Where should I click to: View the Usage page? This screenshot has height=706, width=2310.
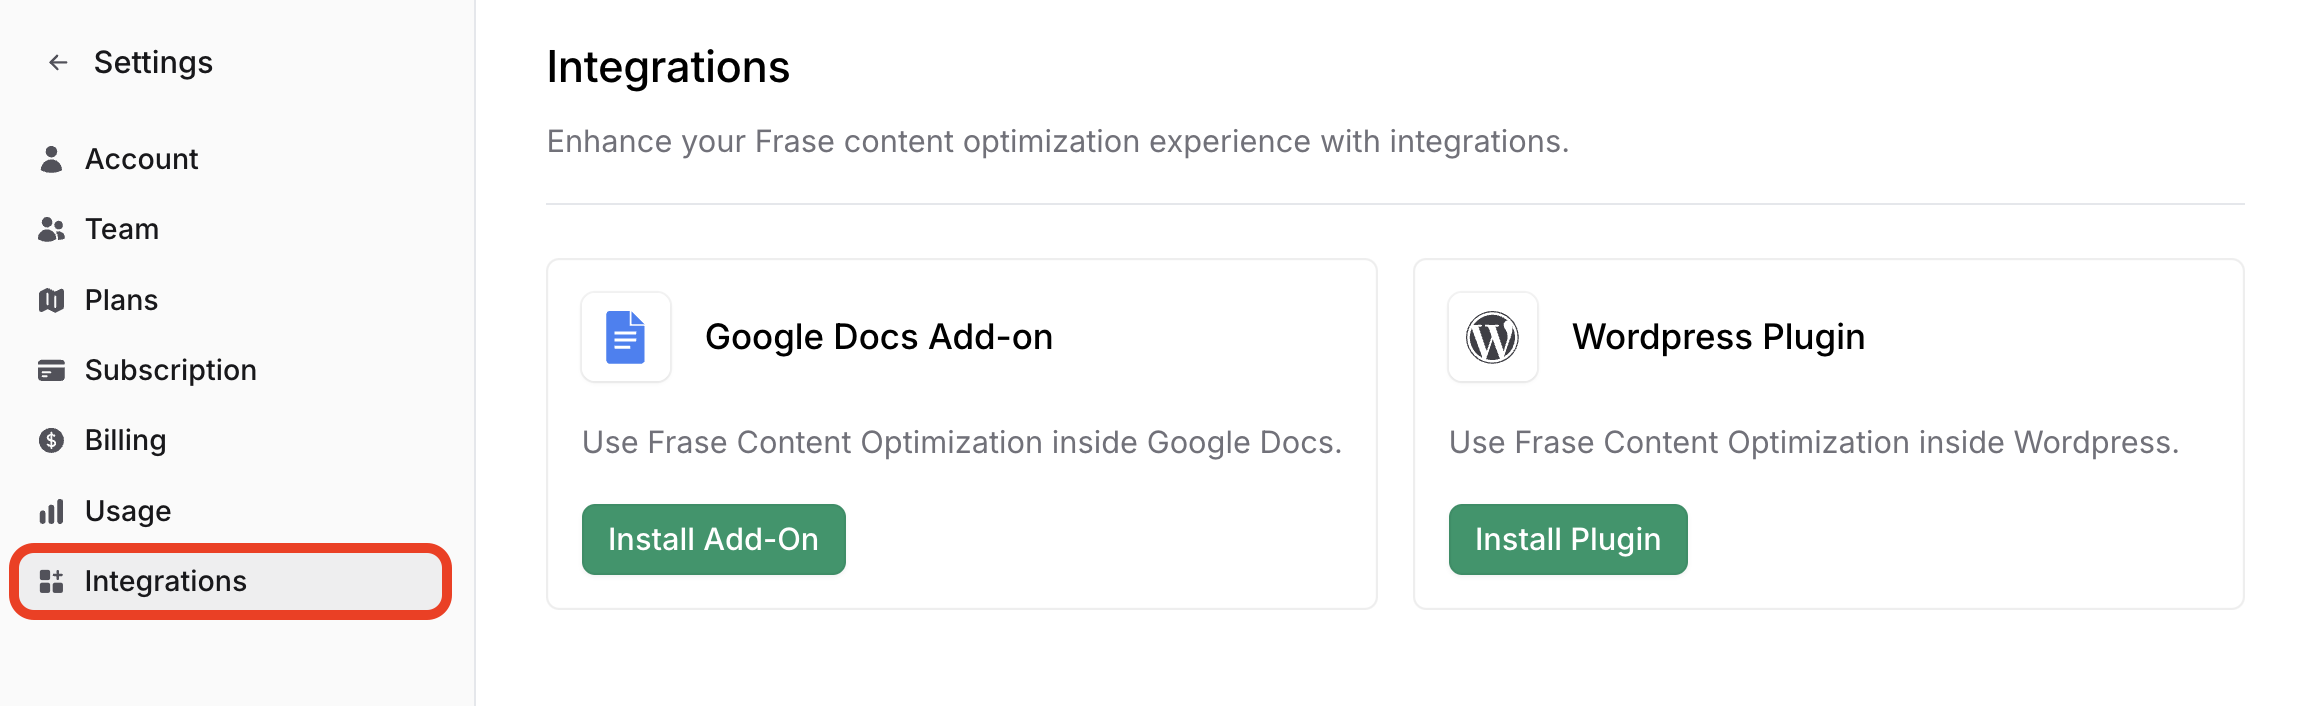[128, 512]
